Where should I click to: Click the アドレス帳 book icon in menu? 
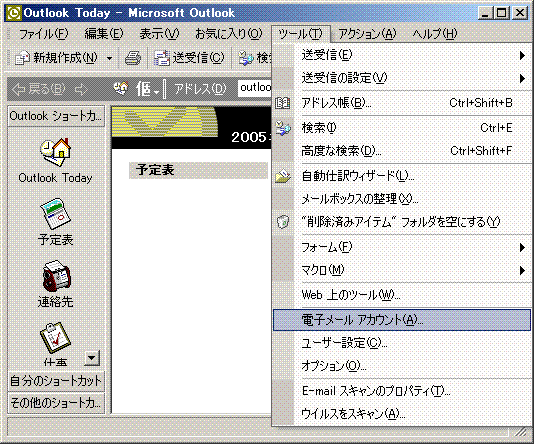(283, 103)
